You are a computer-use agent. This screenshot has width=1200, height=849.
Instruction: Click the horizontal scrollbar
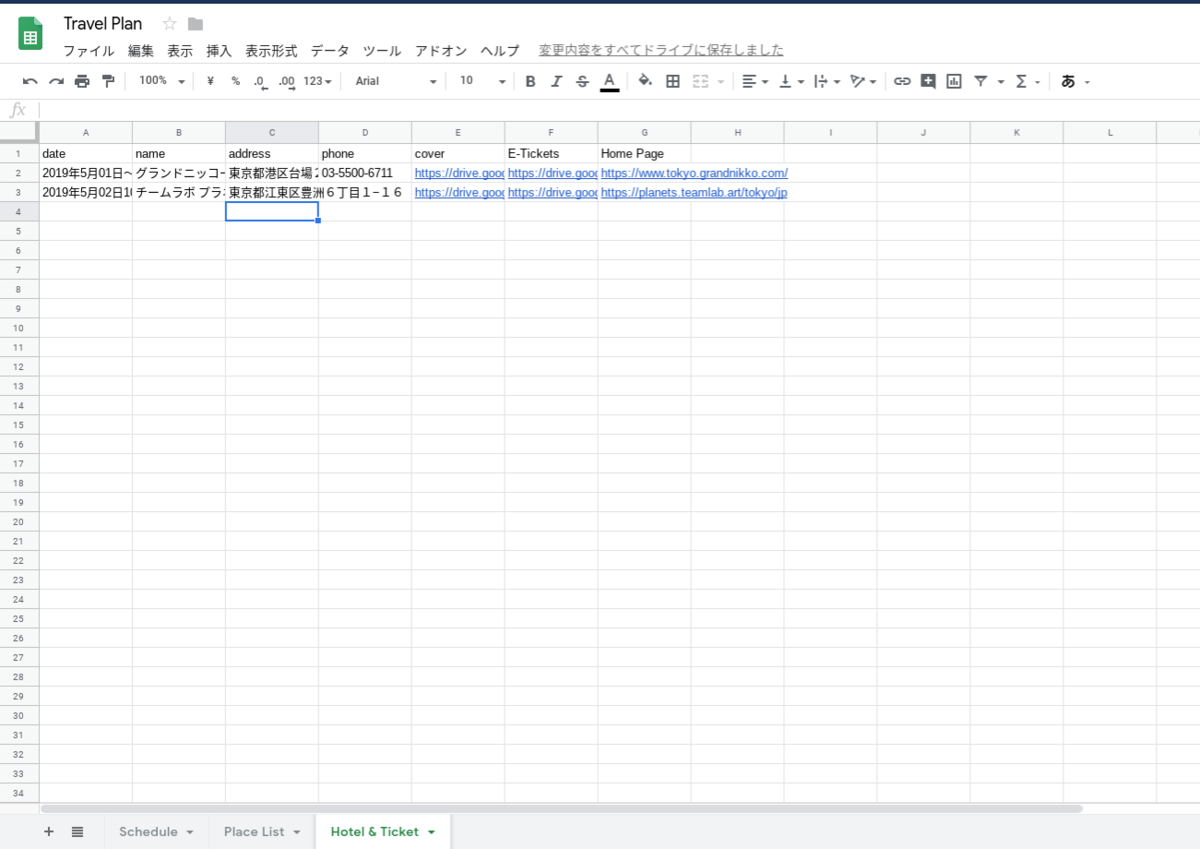pos(562,807)
